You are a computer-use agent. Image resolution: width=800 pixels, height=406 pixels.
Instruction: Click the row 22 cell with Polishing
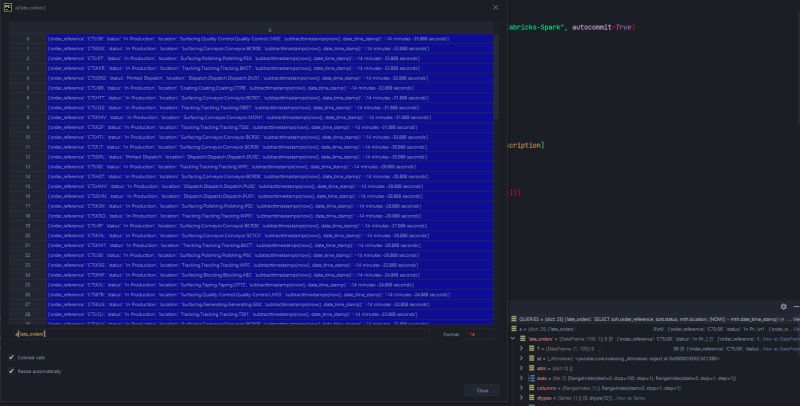[x=270, y=255]
